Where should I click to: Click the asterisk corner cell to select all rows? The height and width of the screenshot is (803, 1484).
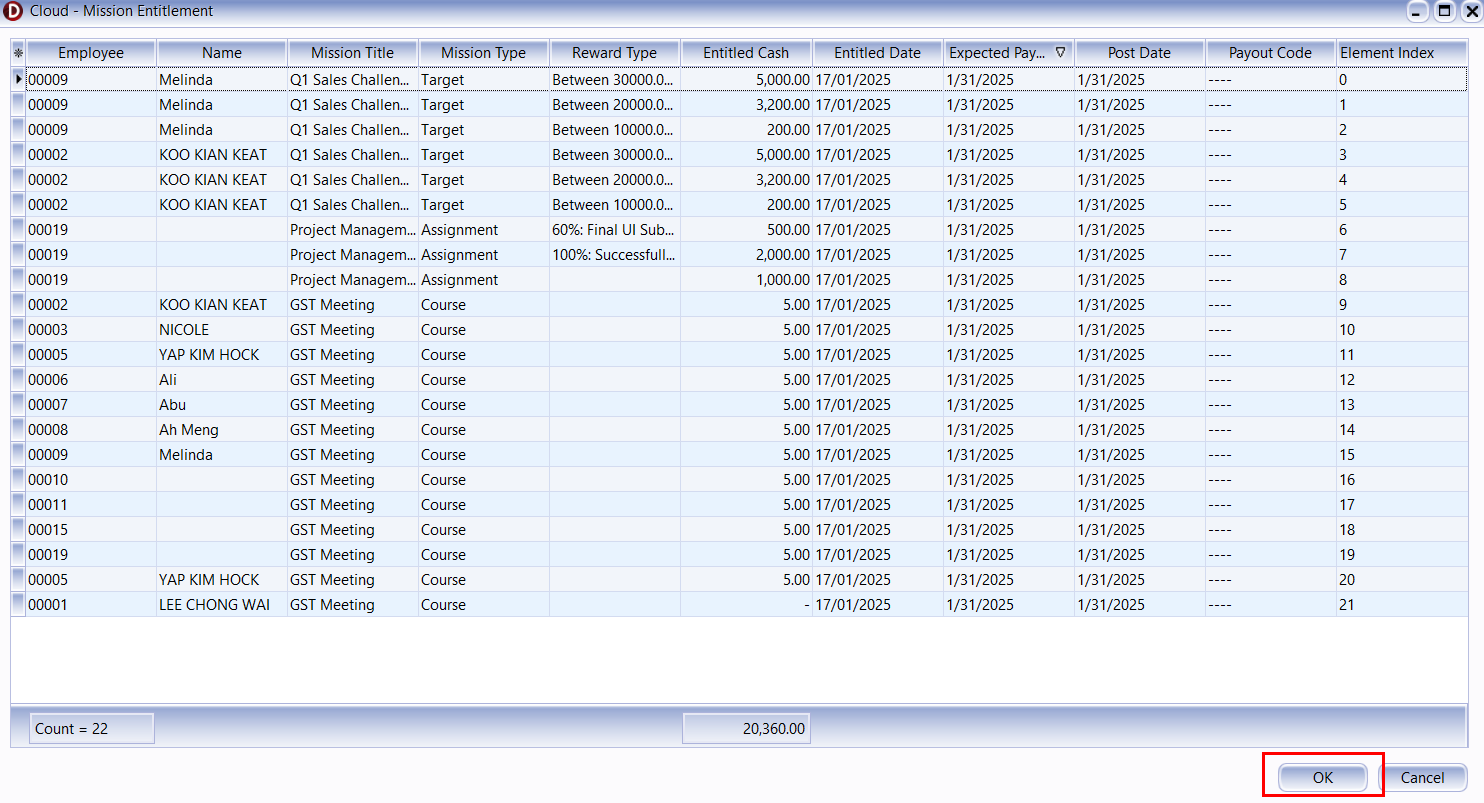[x=17, y=52]
